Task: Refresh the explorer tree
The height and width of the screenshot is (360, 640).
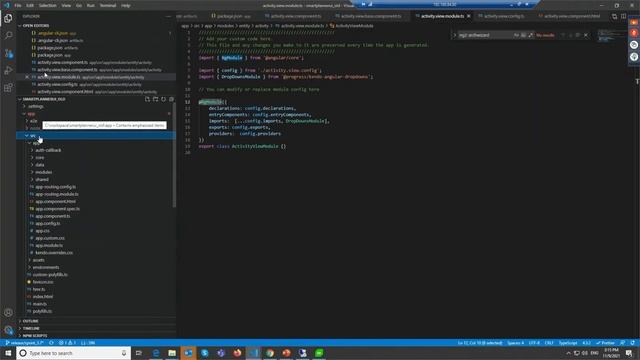Action: (x=163, y=99)
